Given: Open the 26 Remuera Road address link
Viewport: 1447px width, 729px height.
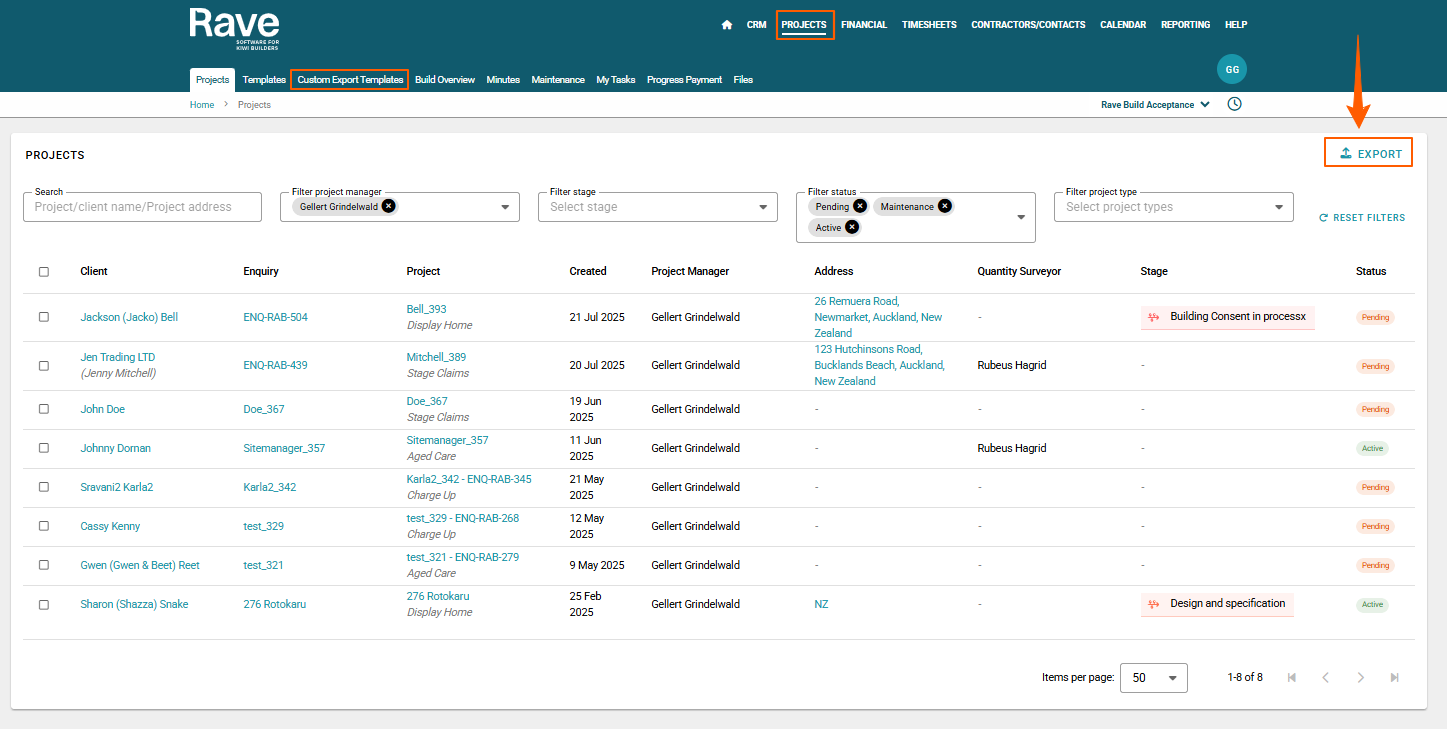Looking at the screenshot, I should (x=878, y=317).
